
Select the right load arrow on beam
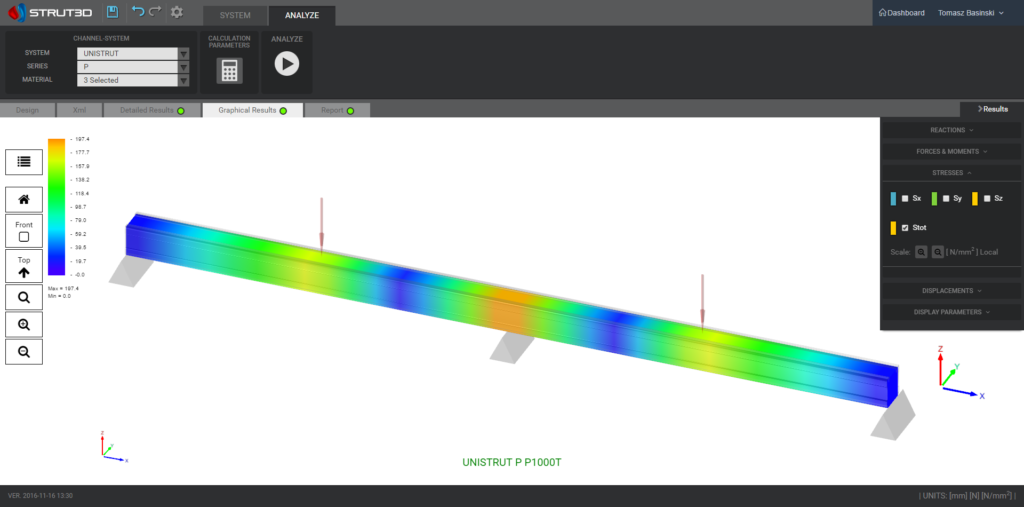702,301
